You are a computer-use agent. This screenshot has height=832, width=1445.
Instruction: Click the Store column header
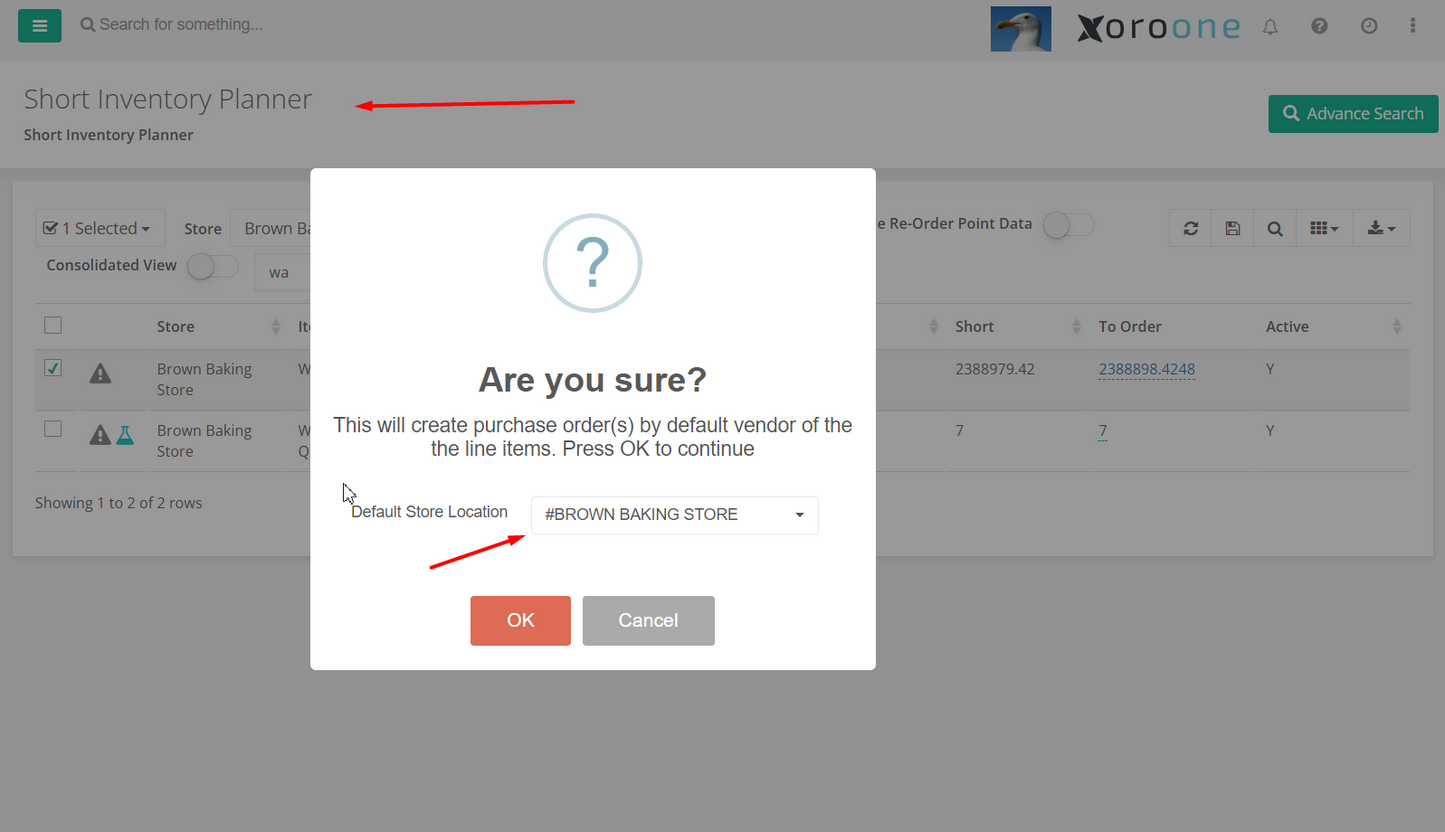pyautogui.click(x=175, y=327)
